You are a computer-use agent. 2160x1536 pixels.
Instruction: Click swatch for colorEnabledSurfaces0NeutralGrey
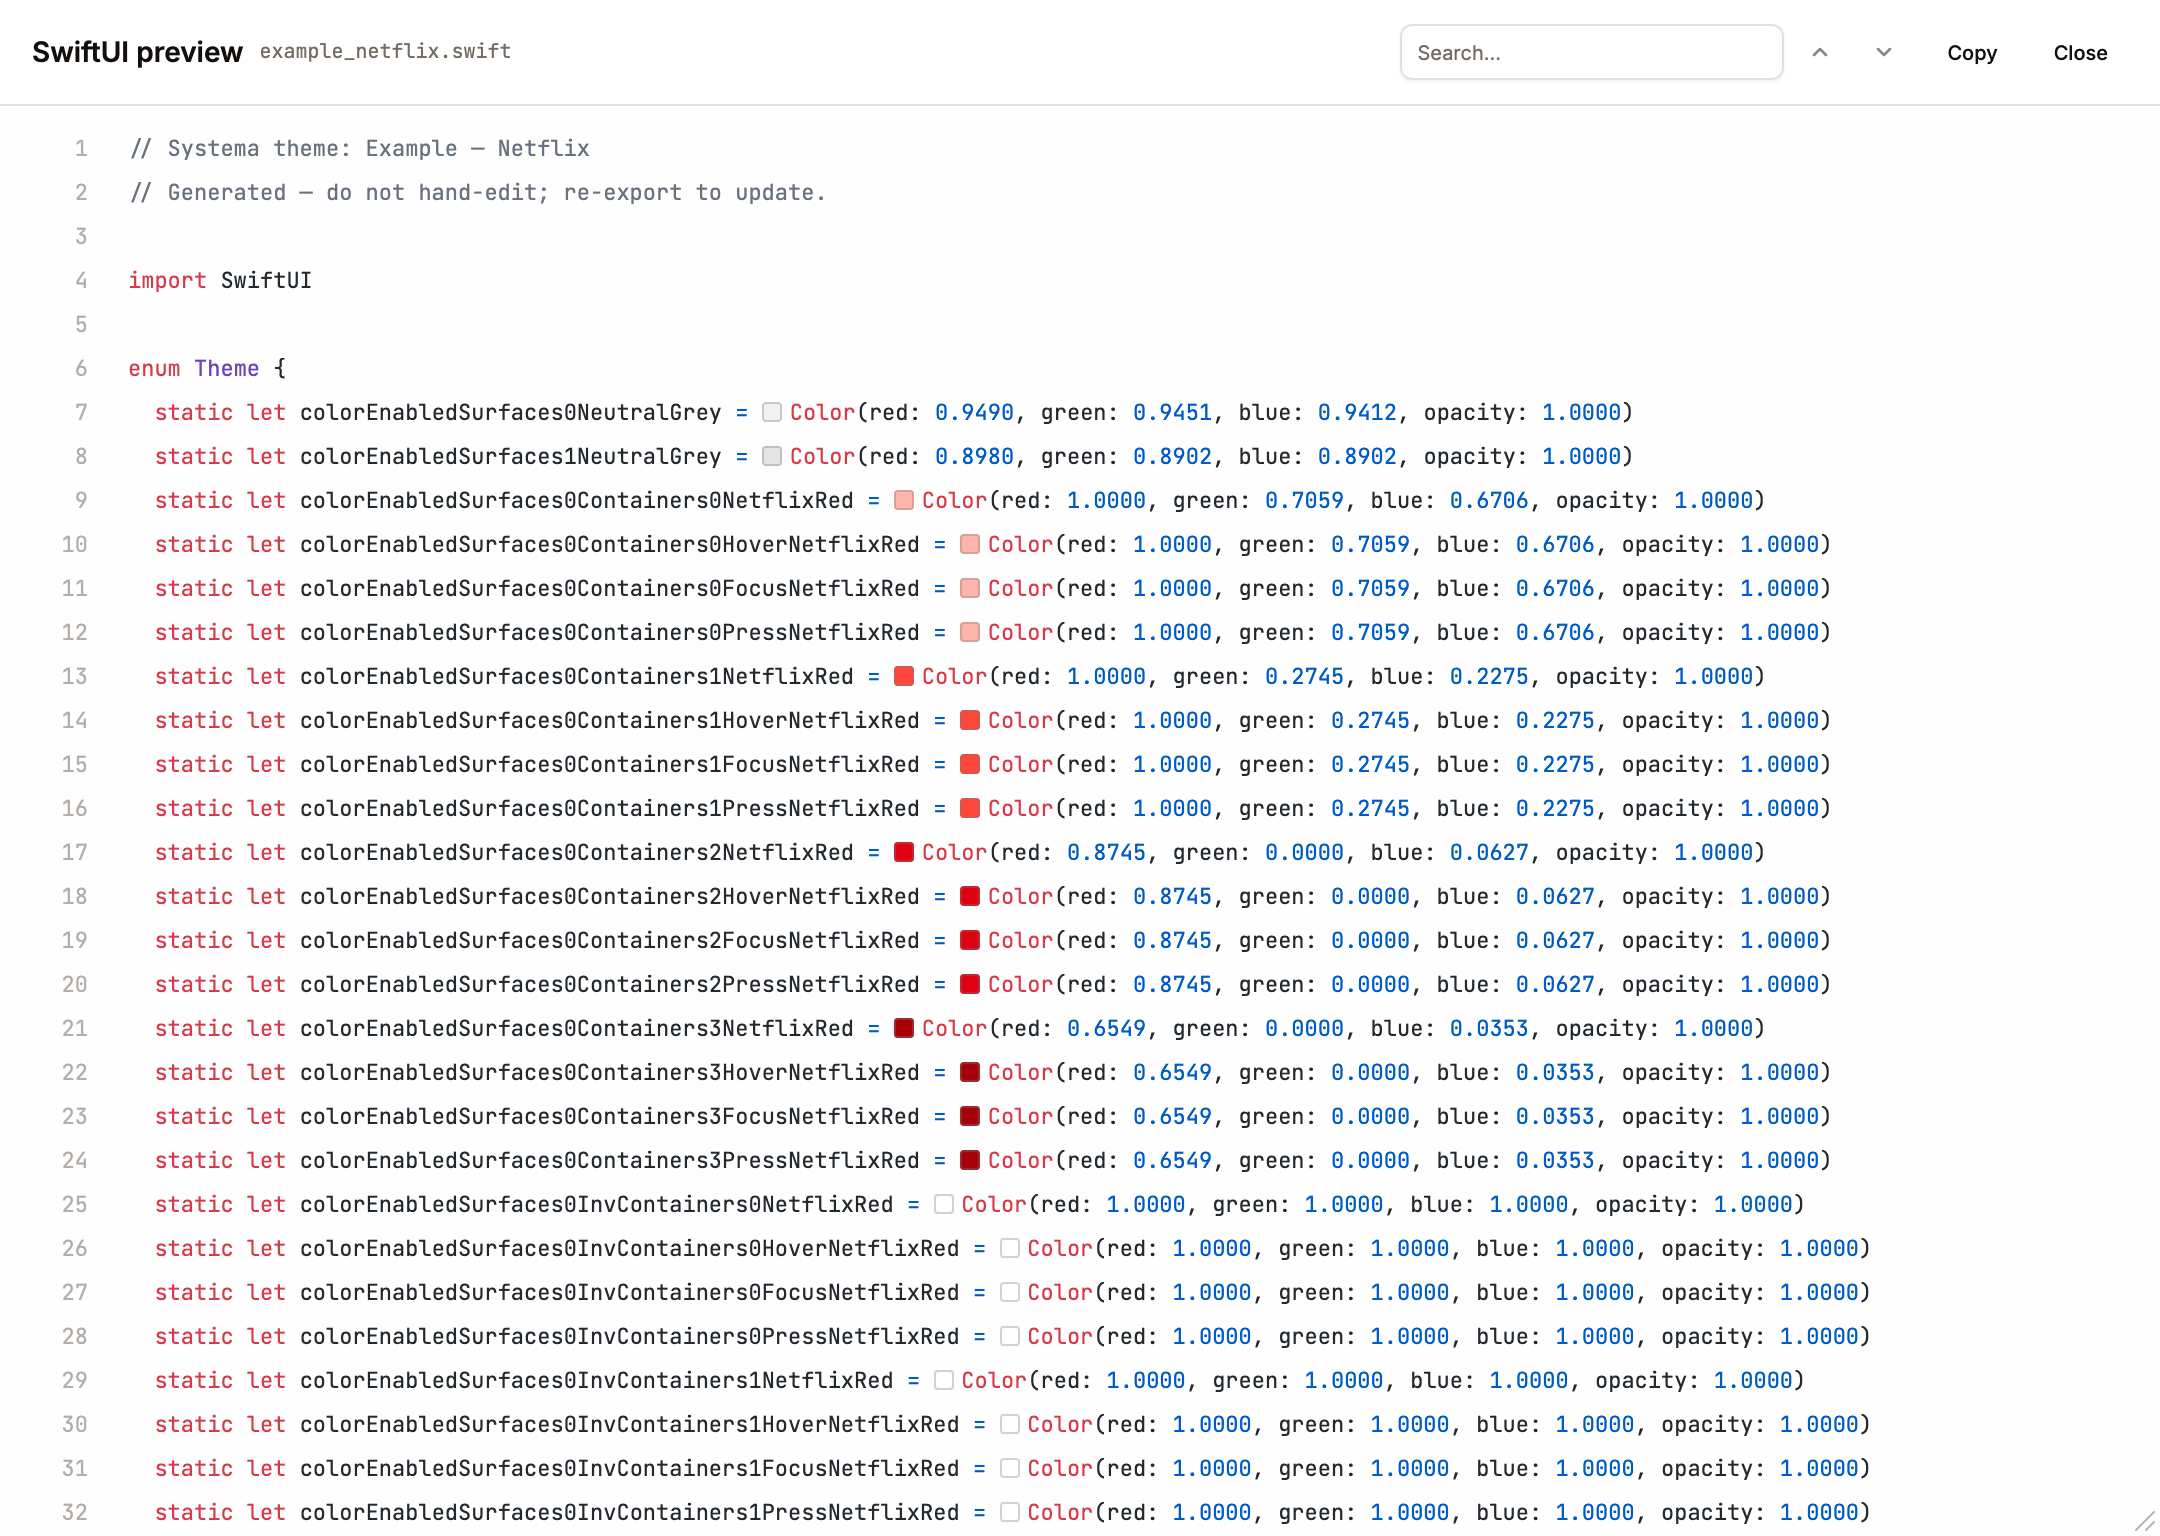(x=772, y=412)
